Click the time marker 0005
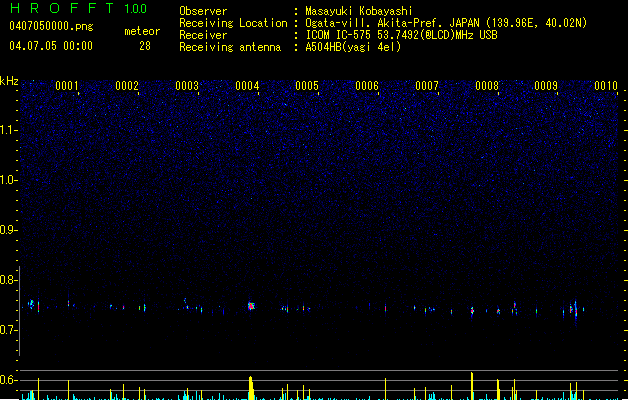629x400 pixels. tap(307, 86)
